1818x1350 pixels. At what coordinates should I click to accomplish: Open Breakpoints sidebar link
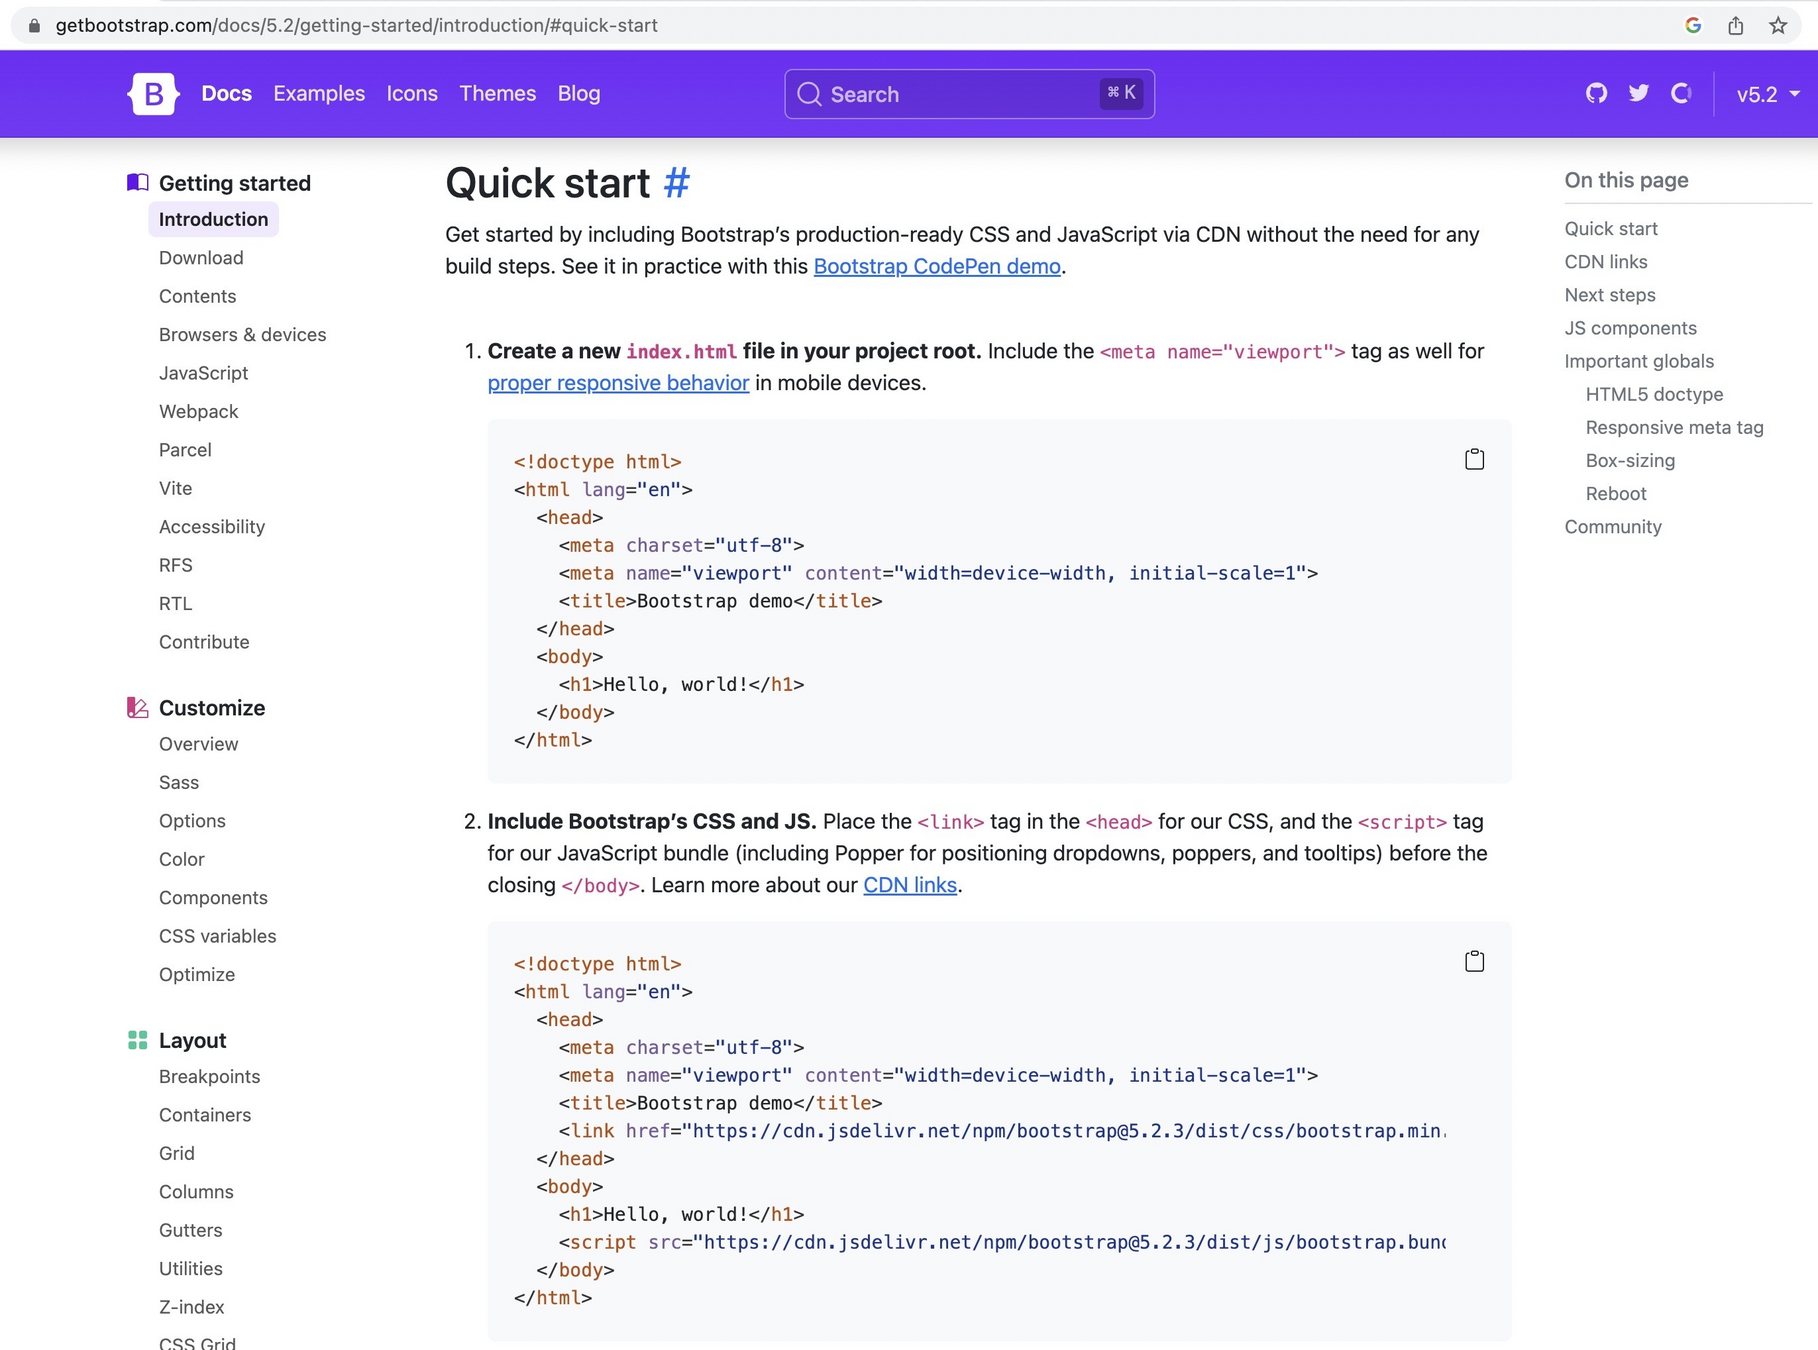click(210, 1077)
